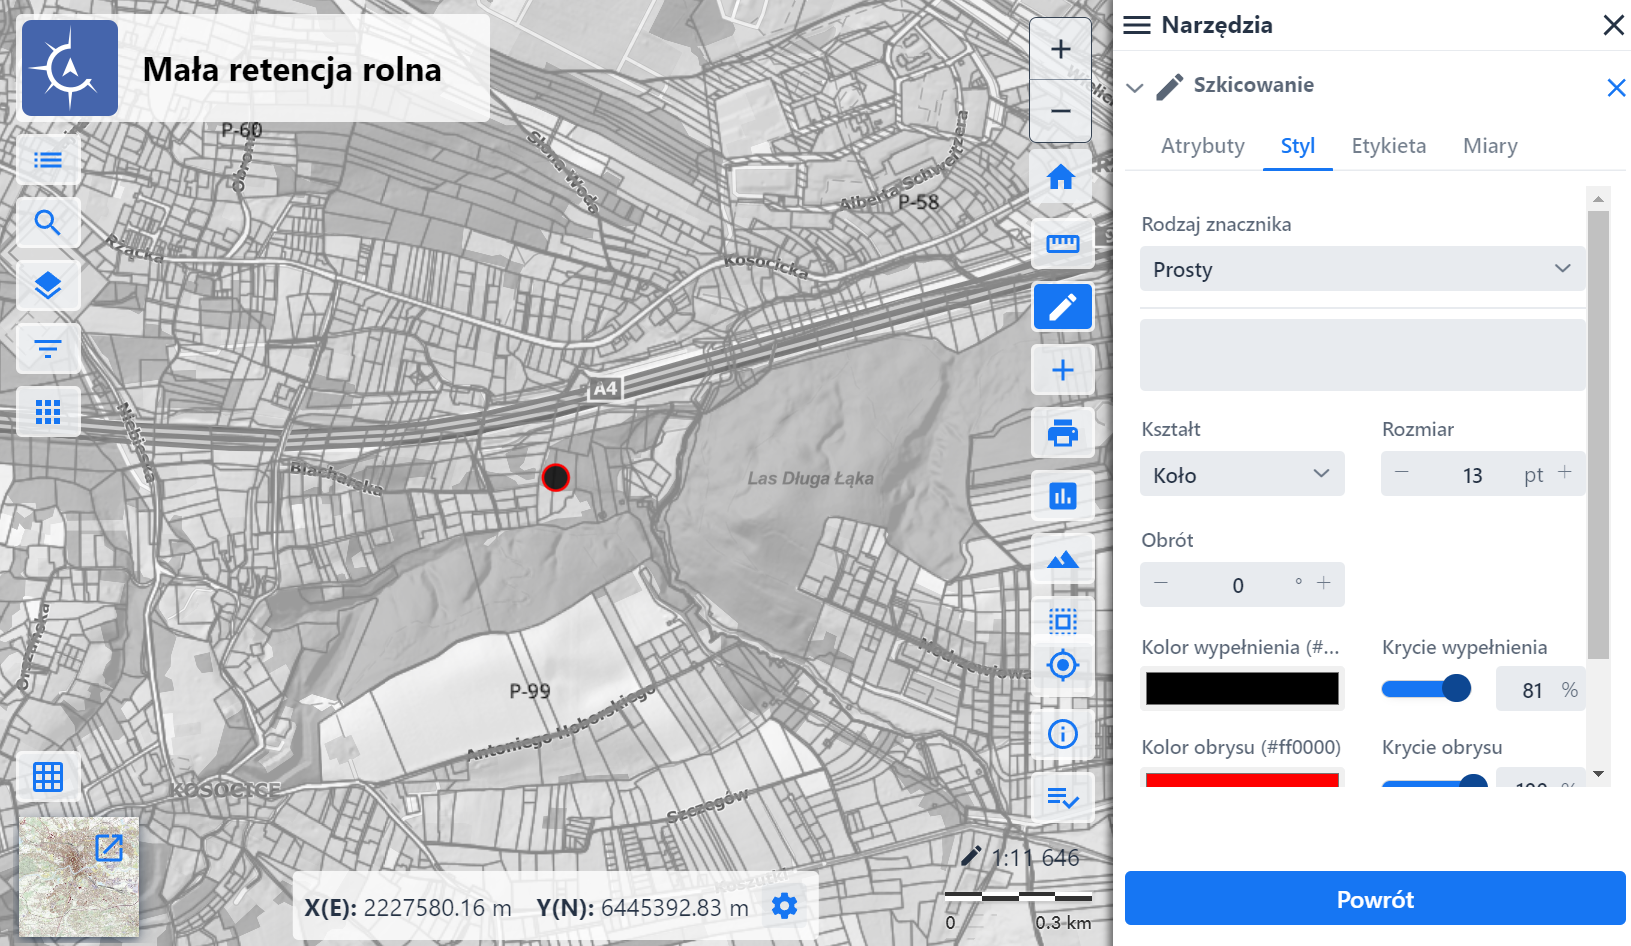
Task: Open the Kształt shape dropdown
Action: point(1242,475)
